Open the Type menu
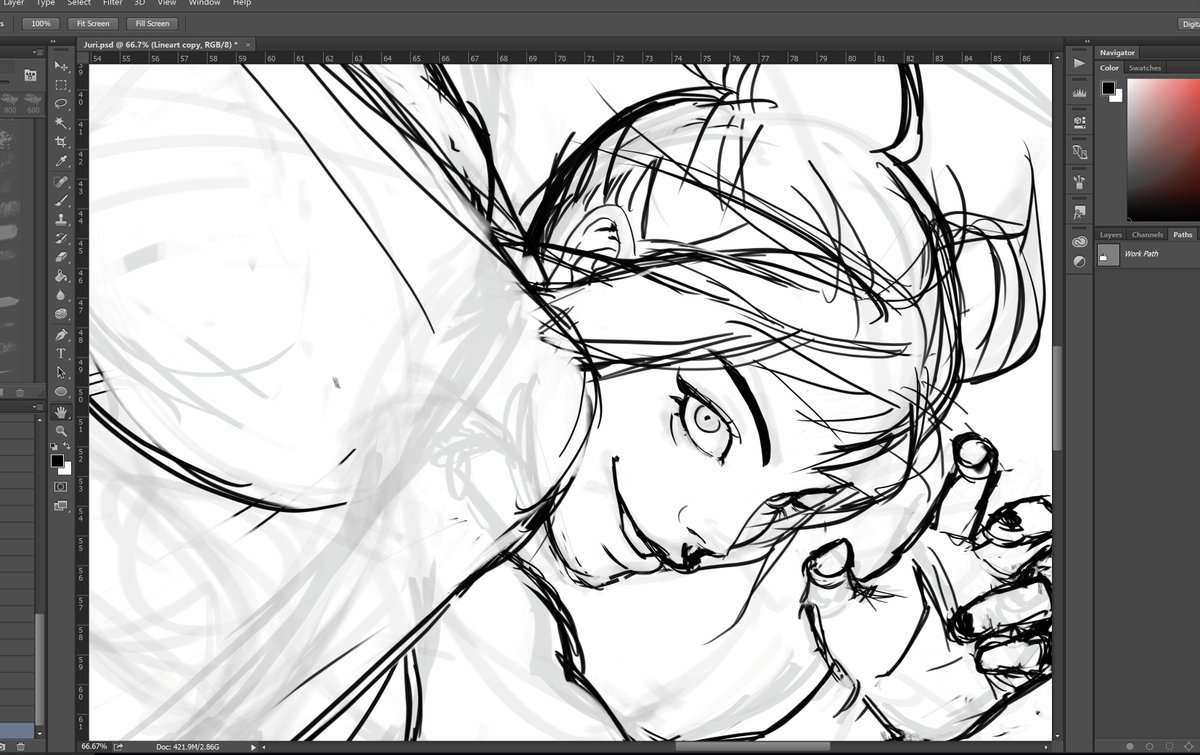 [x=46, y=4]
